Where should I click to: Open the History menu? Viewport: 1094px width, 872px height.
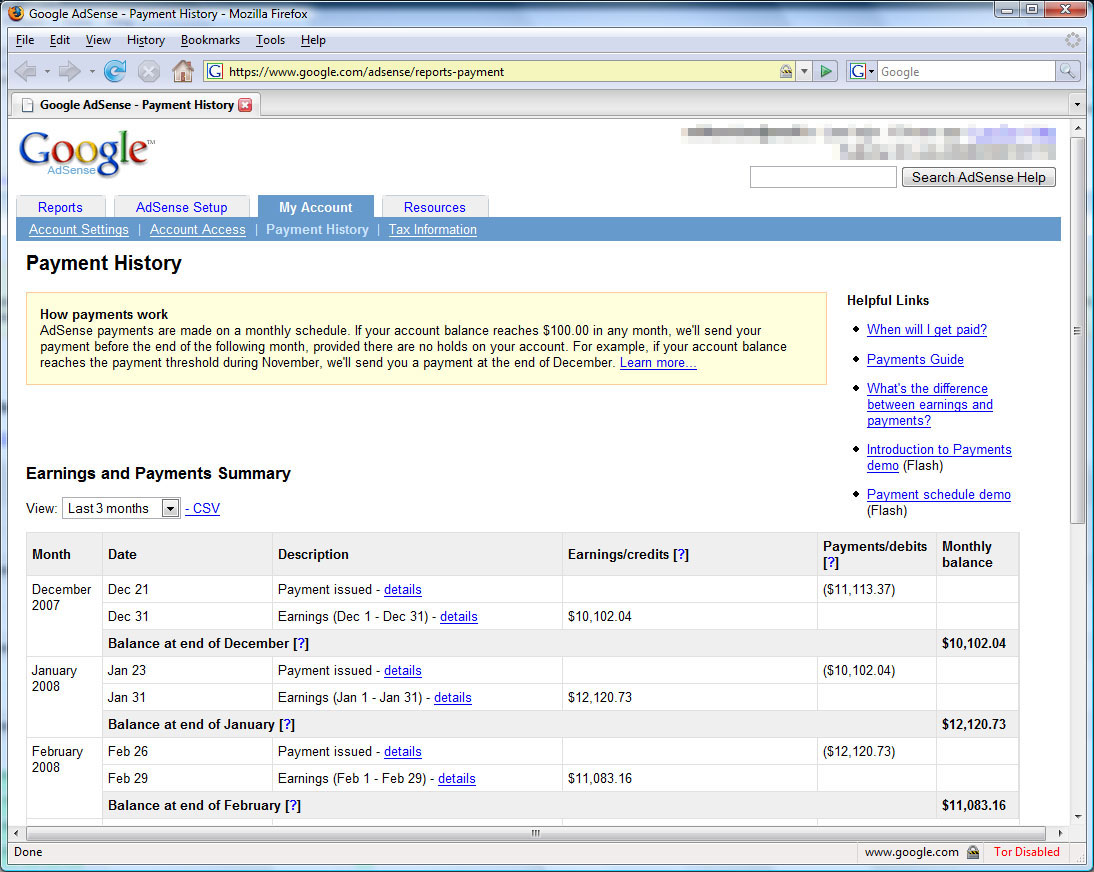[x=146, y=40]
